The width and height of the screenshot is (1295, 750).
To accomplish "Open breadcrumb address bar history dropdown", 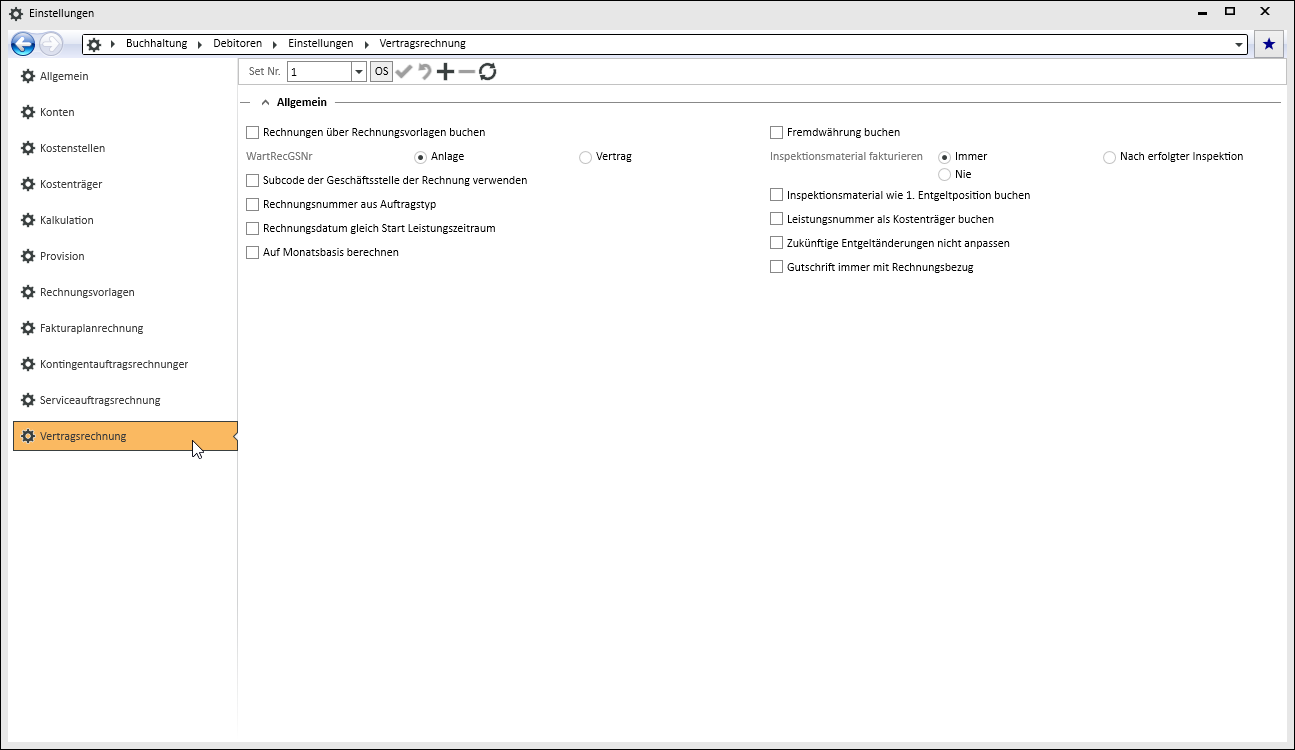I will click(x=1240, y=44).
